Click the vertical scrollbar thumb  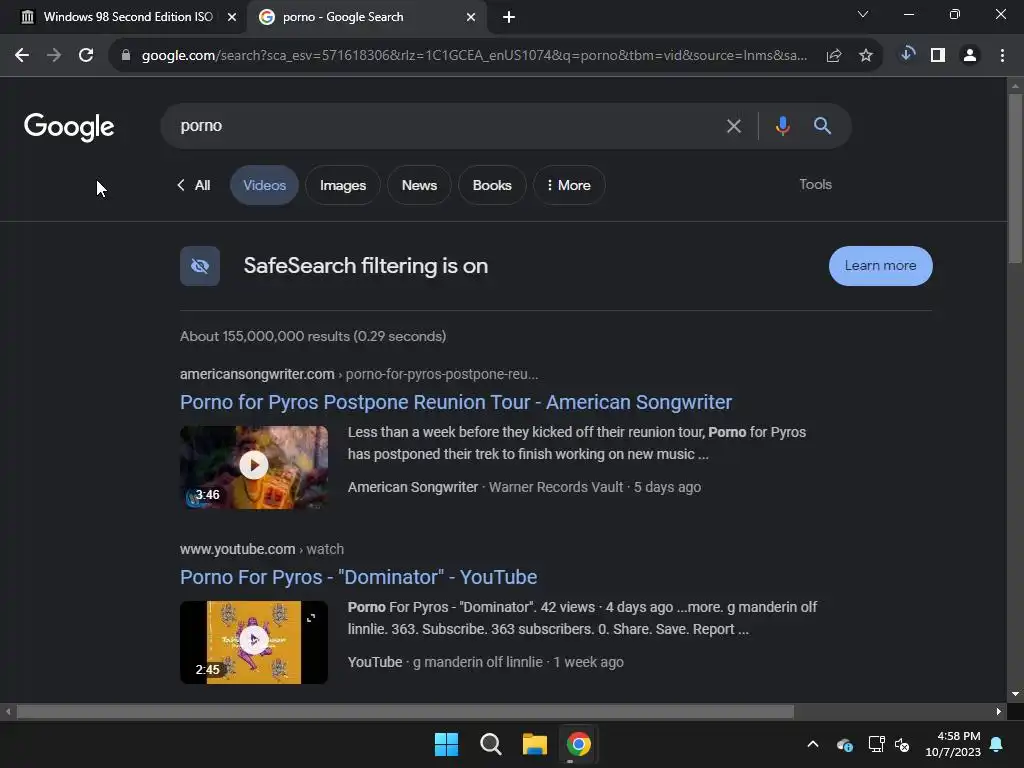click(1015, 178)
